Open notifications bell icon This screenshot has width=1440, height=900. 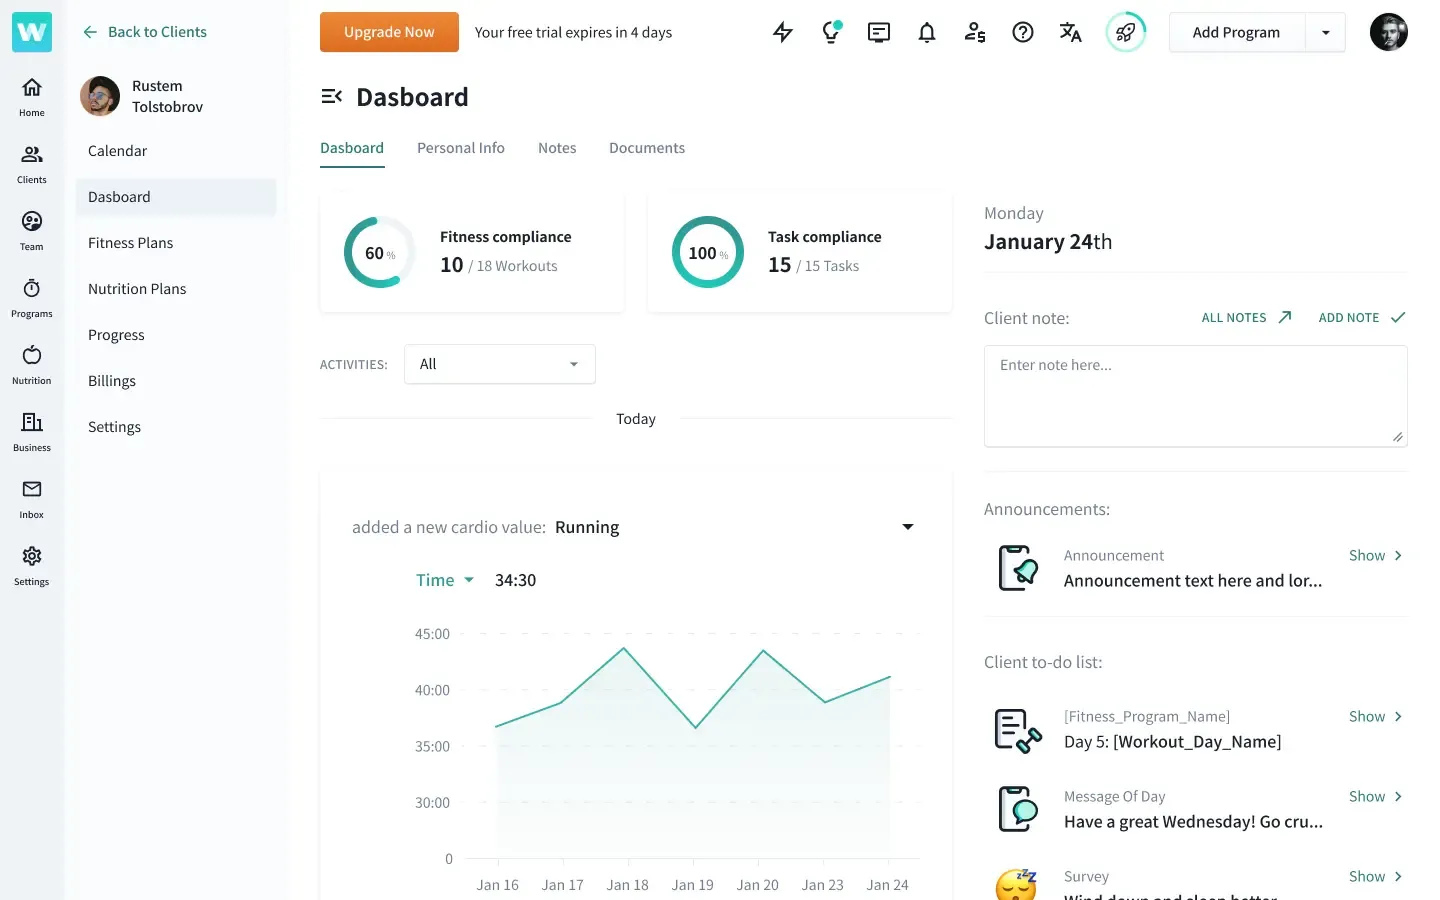tap(927, 32)
